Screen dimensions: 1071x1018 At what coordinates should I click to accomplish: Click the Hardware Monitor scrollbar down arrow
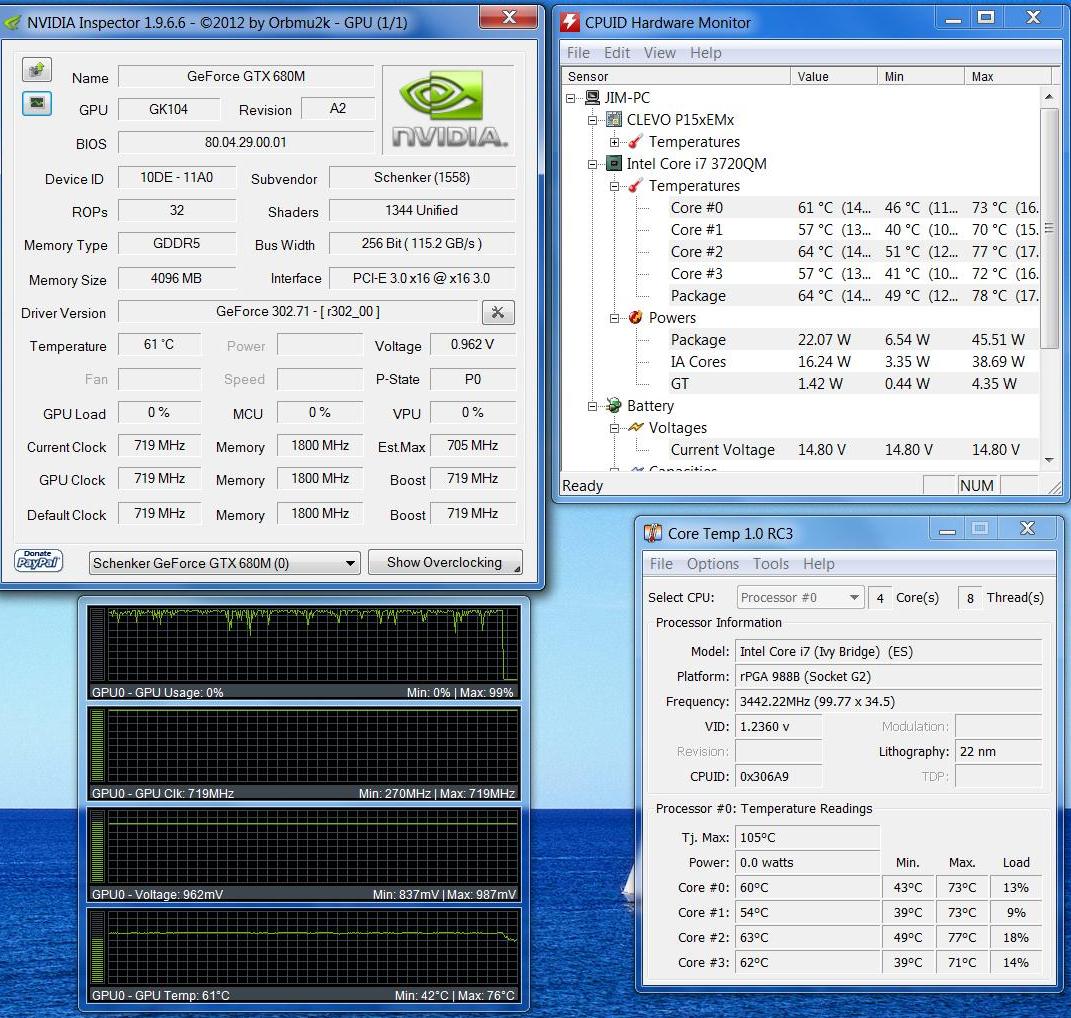(1049, 460)
